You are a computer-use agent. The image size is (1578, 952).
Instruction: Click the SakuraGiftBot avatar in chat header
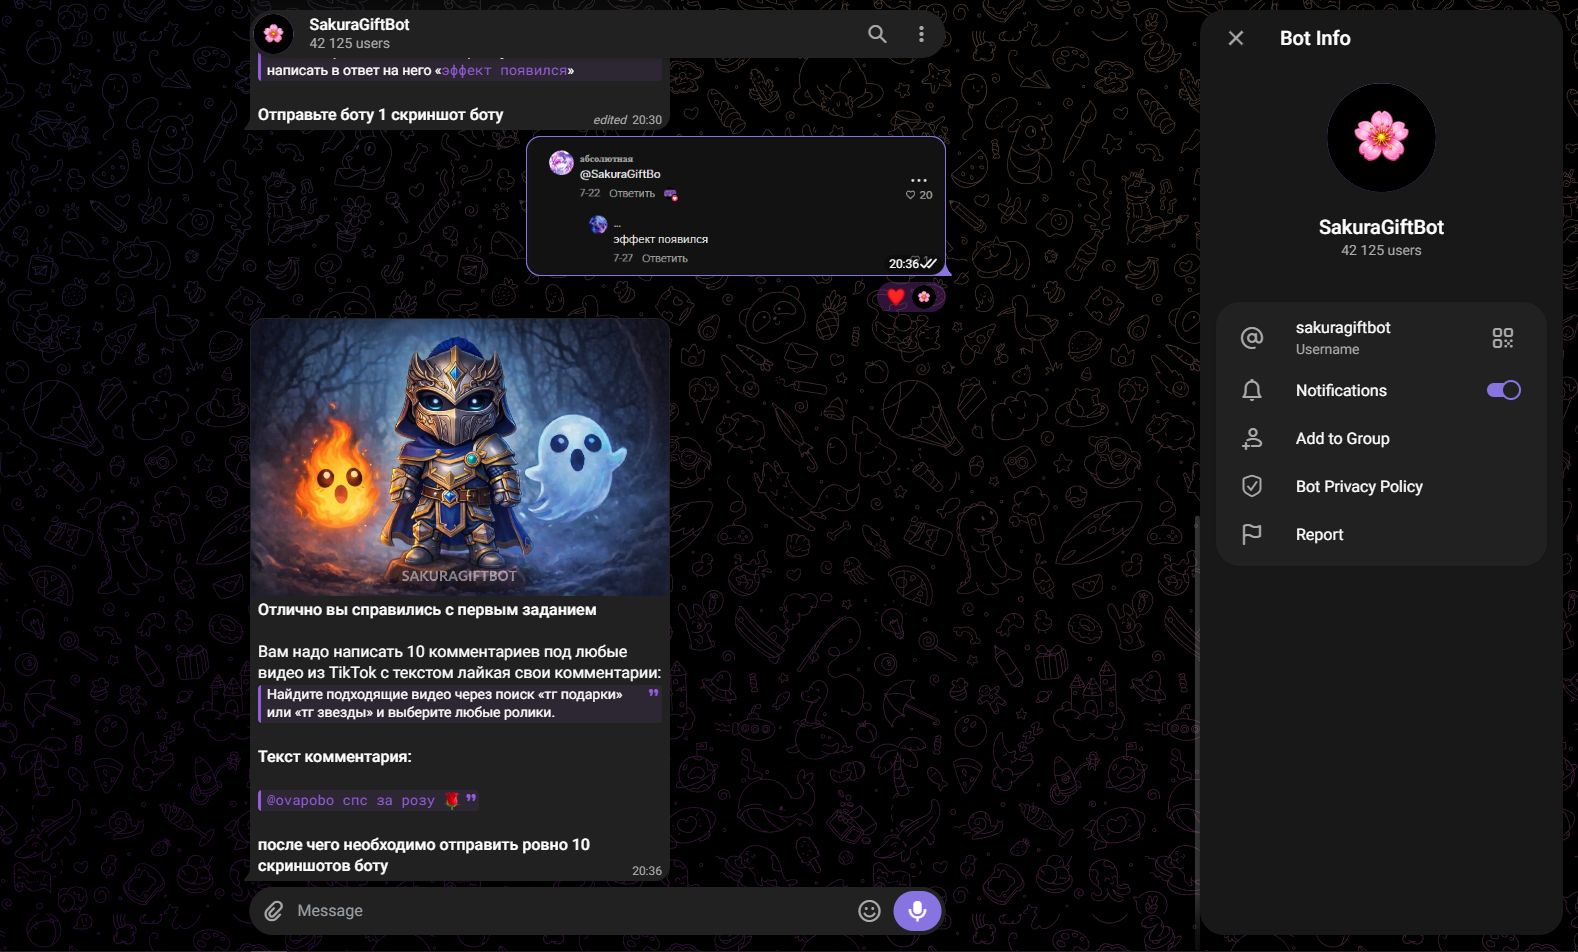[x=273, y=34]
